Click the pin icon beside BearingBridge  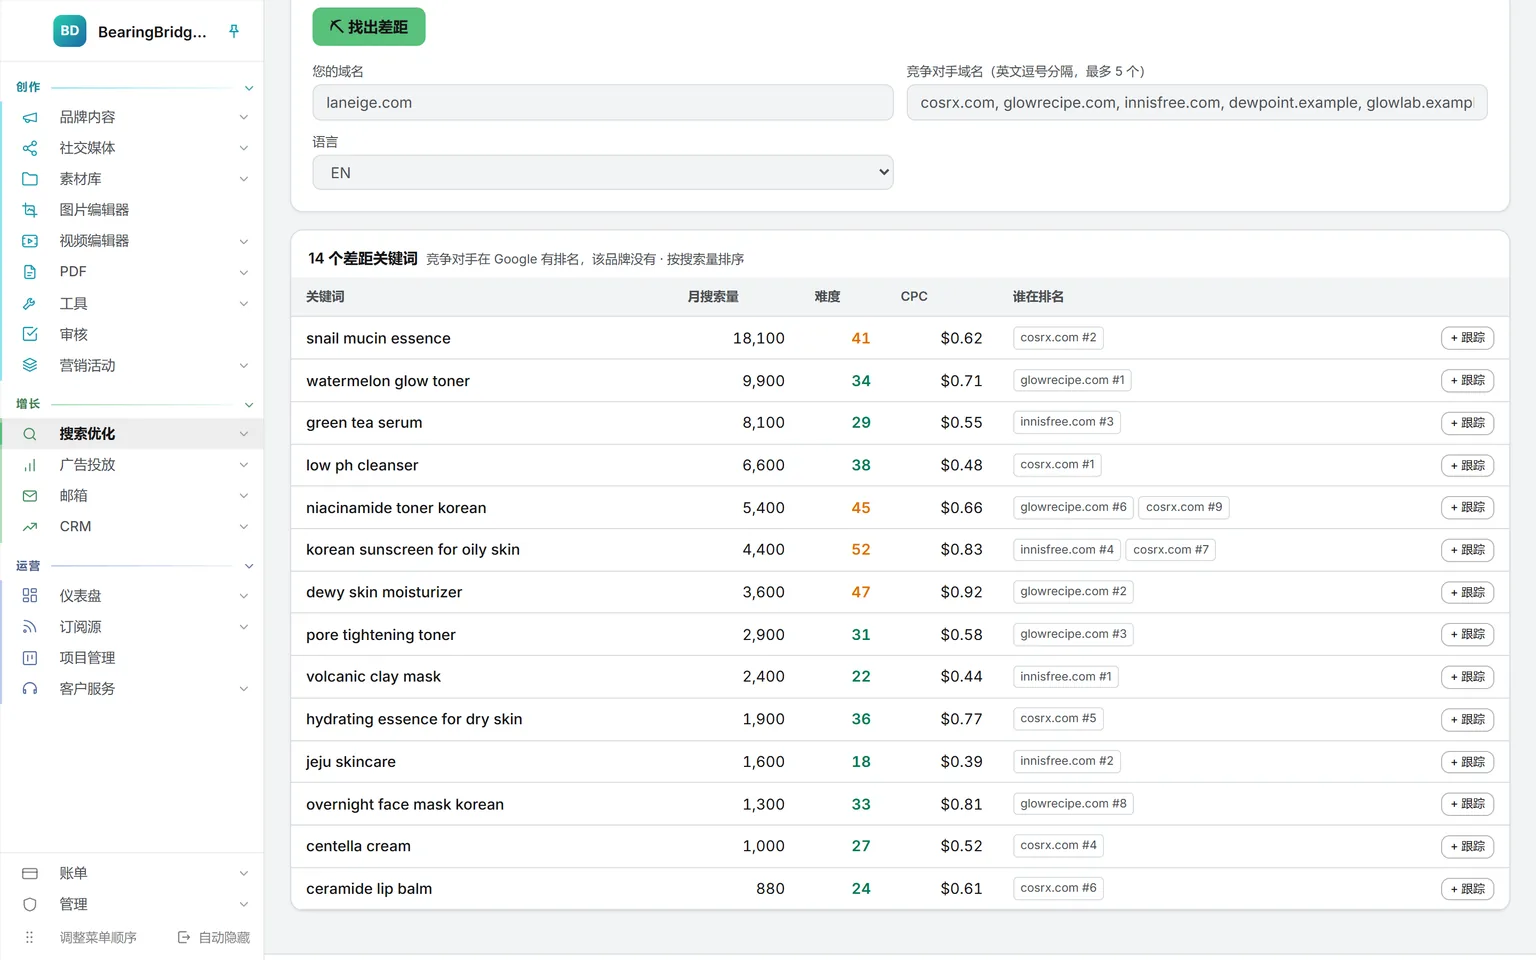tap(234, 31)
